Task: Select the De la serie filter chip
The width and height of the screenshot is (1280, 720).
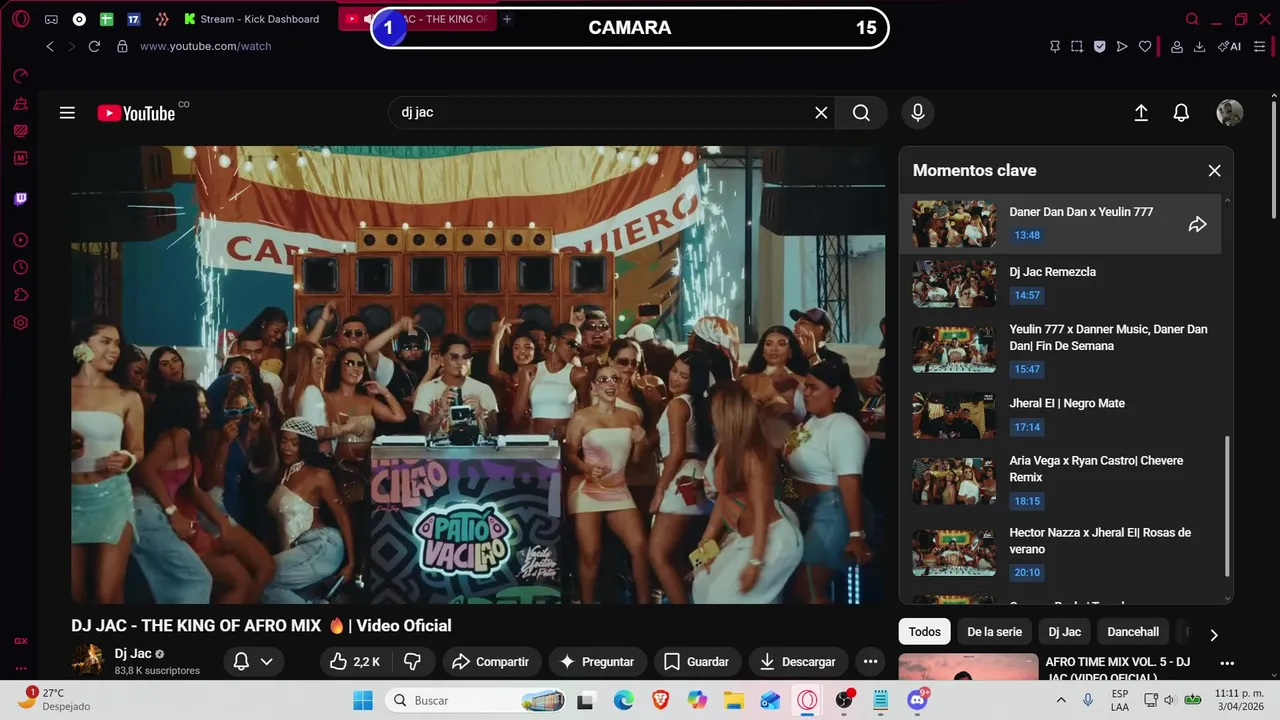Action: 994,632
